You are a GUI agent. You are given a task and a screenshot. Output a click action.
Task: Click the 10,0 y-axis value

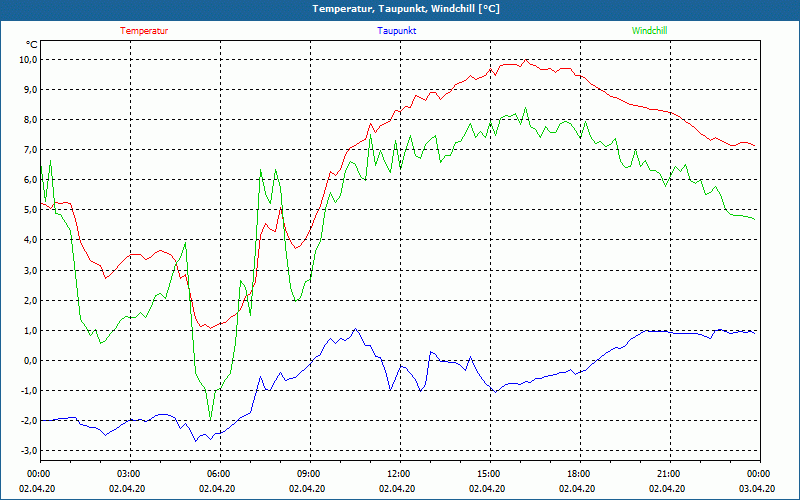(x=29, y=60)
